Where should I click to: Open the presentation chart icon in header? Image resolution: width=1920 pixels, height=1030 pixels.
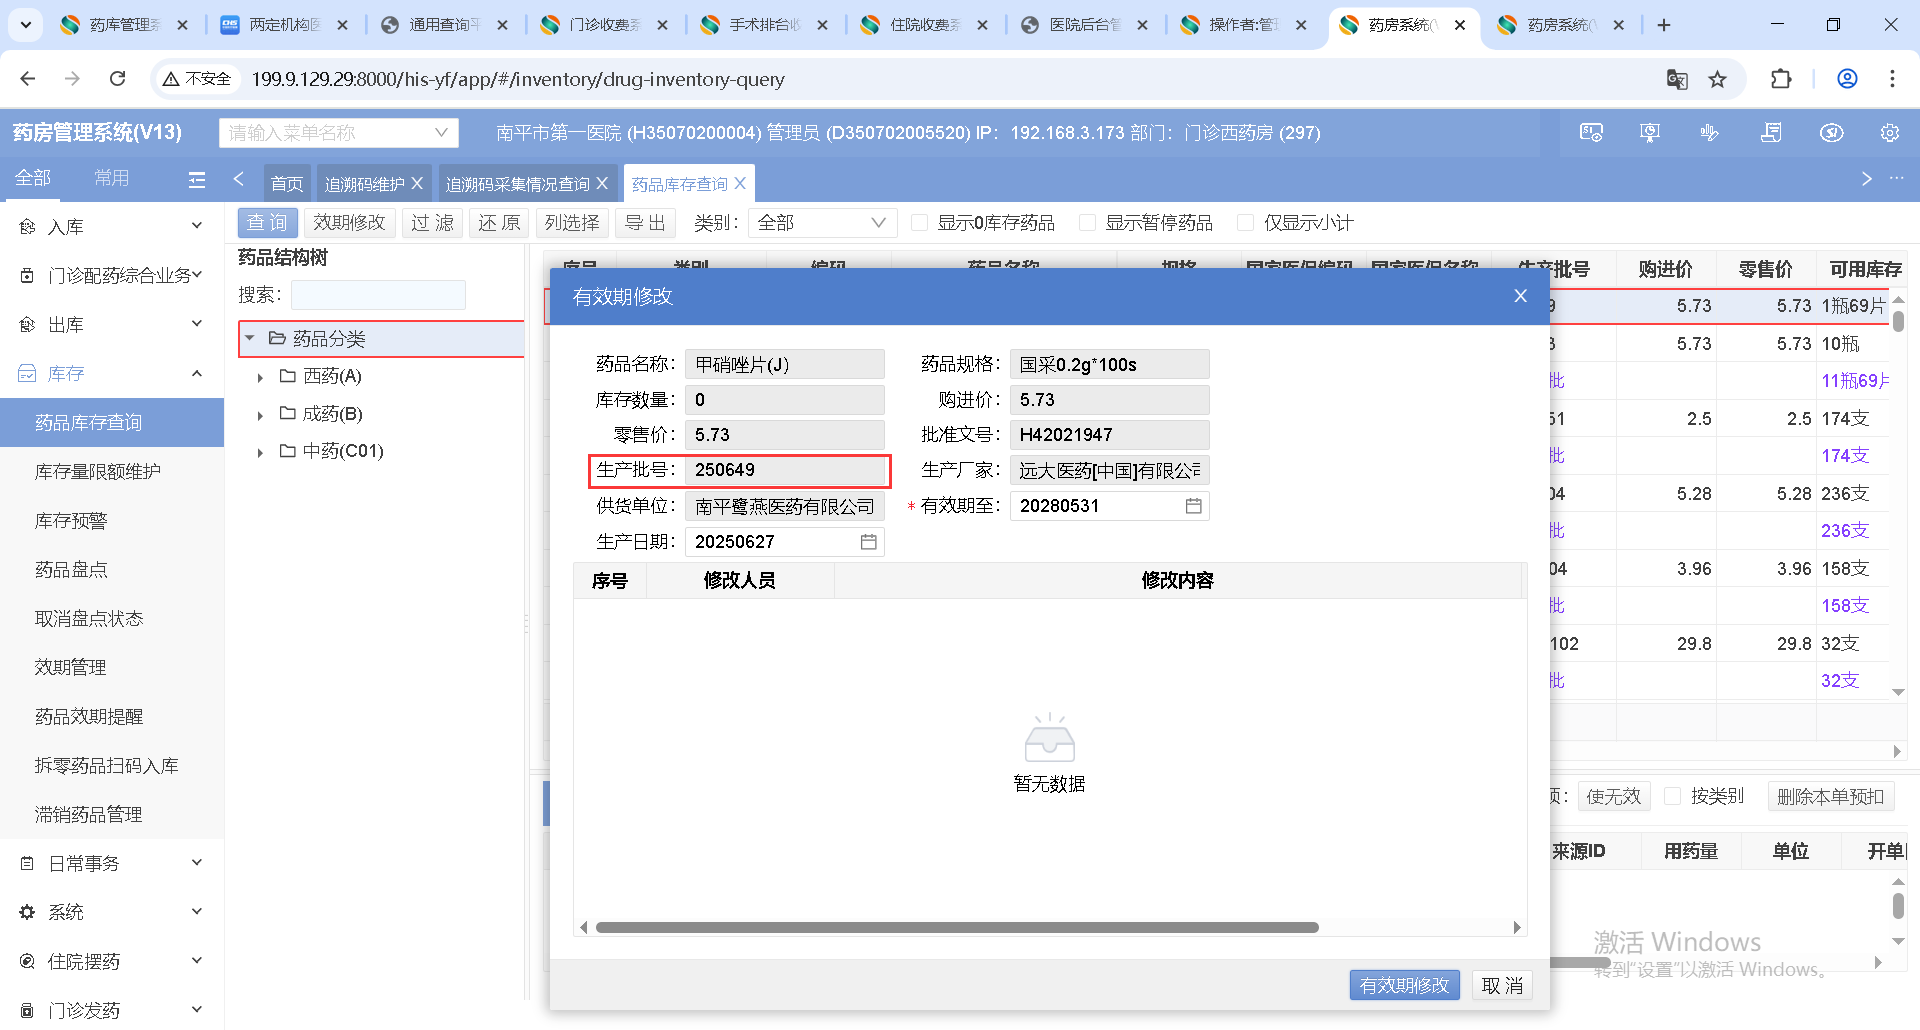[1650, 133]
